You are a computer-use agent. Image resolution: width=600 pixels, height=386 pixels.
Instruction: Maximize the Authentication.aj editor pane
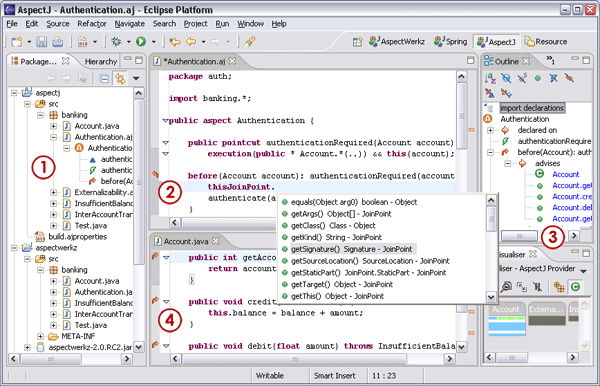[x=470, y=60]
